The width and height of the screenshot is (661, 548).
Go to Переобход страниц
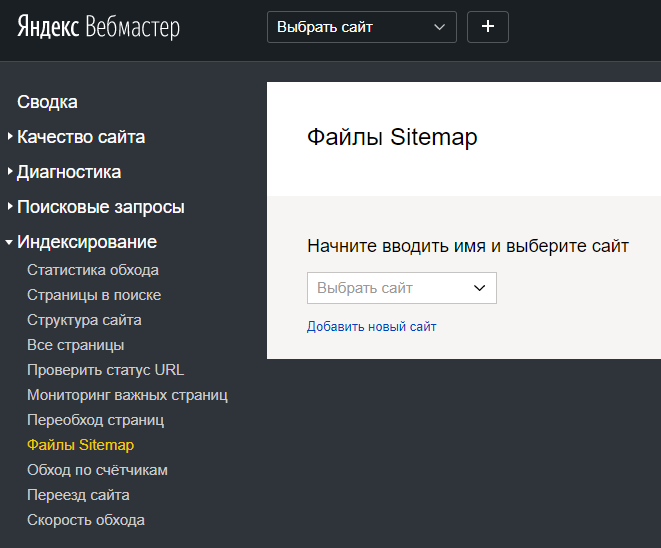coord(96,420)
